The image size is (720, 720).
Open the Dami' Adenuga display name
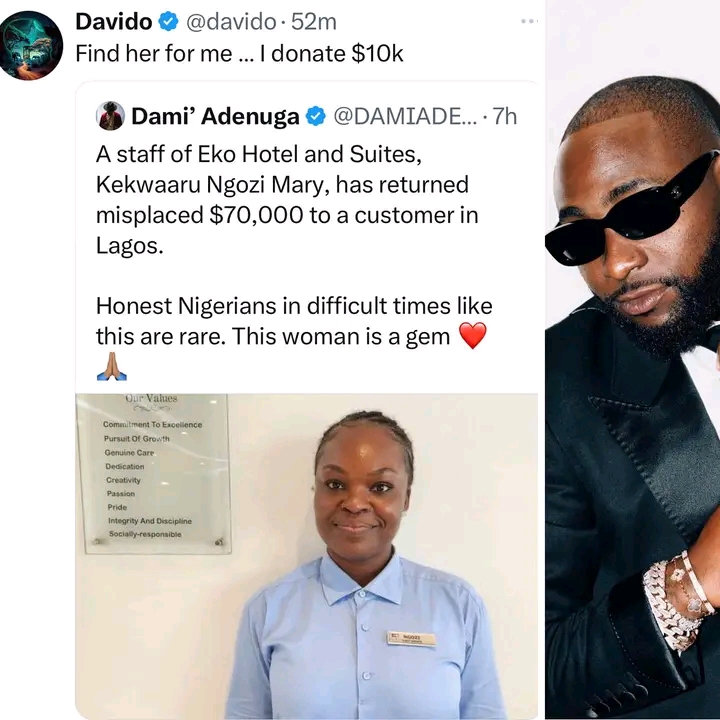(215, 116)
